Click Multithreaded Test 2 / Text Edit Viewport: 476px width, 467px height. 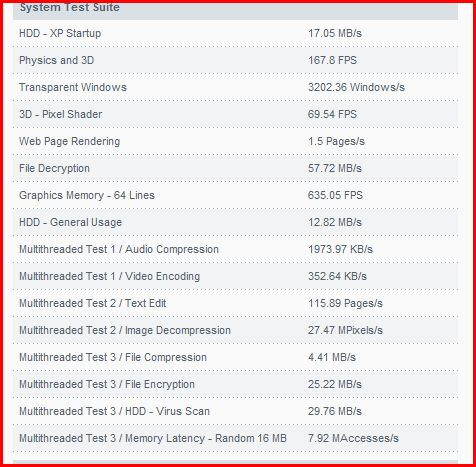click(92, 303)
